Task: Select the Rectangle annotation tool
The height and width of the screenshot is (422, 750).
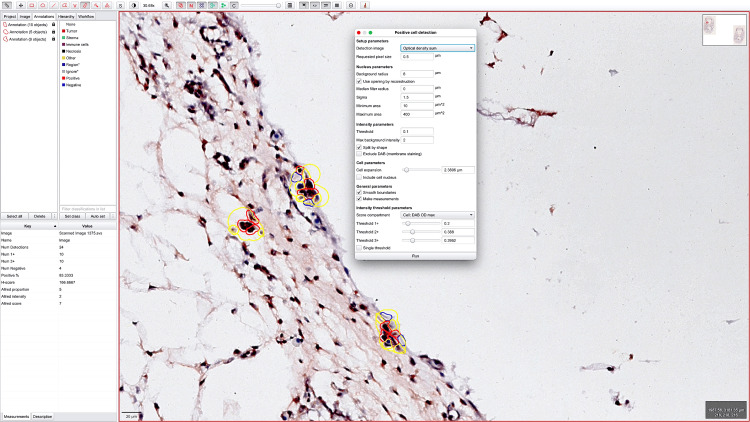Action: (x=32, y=5)
